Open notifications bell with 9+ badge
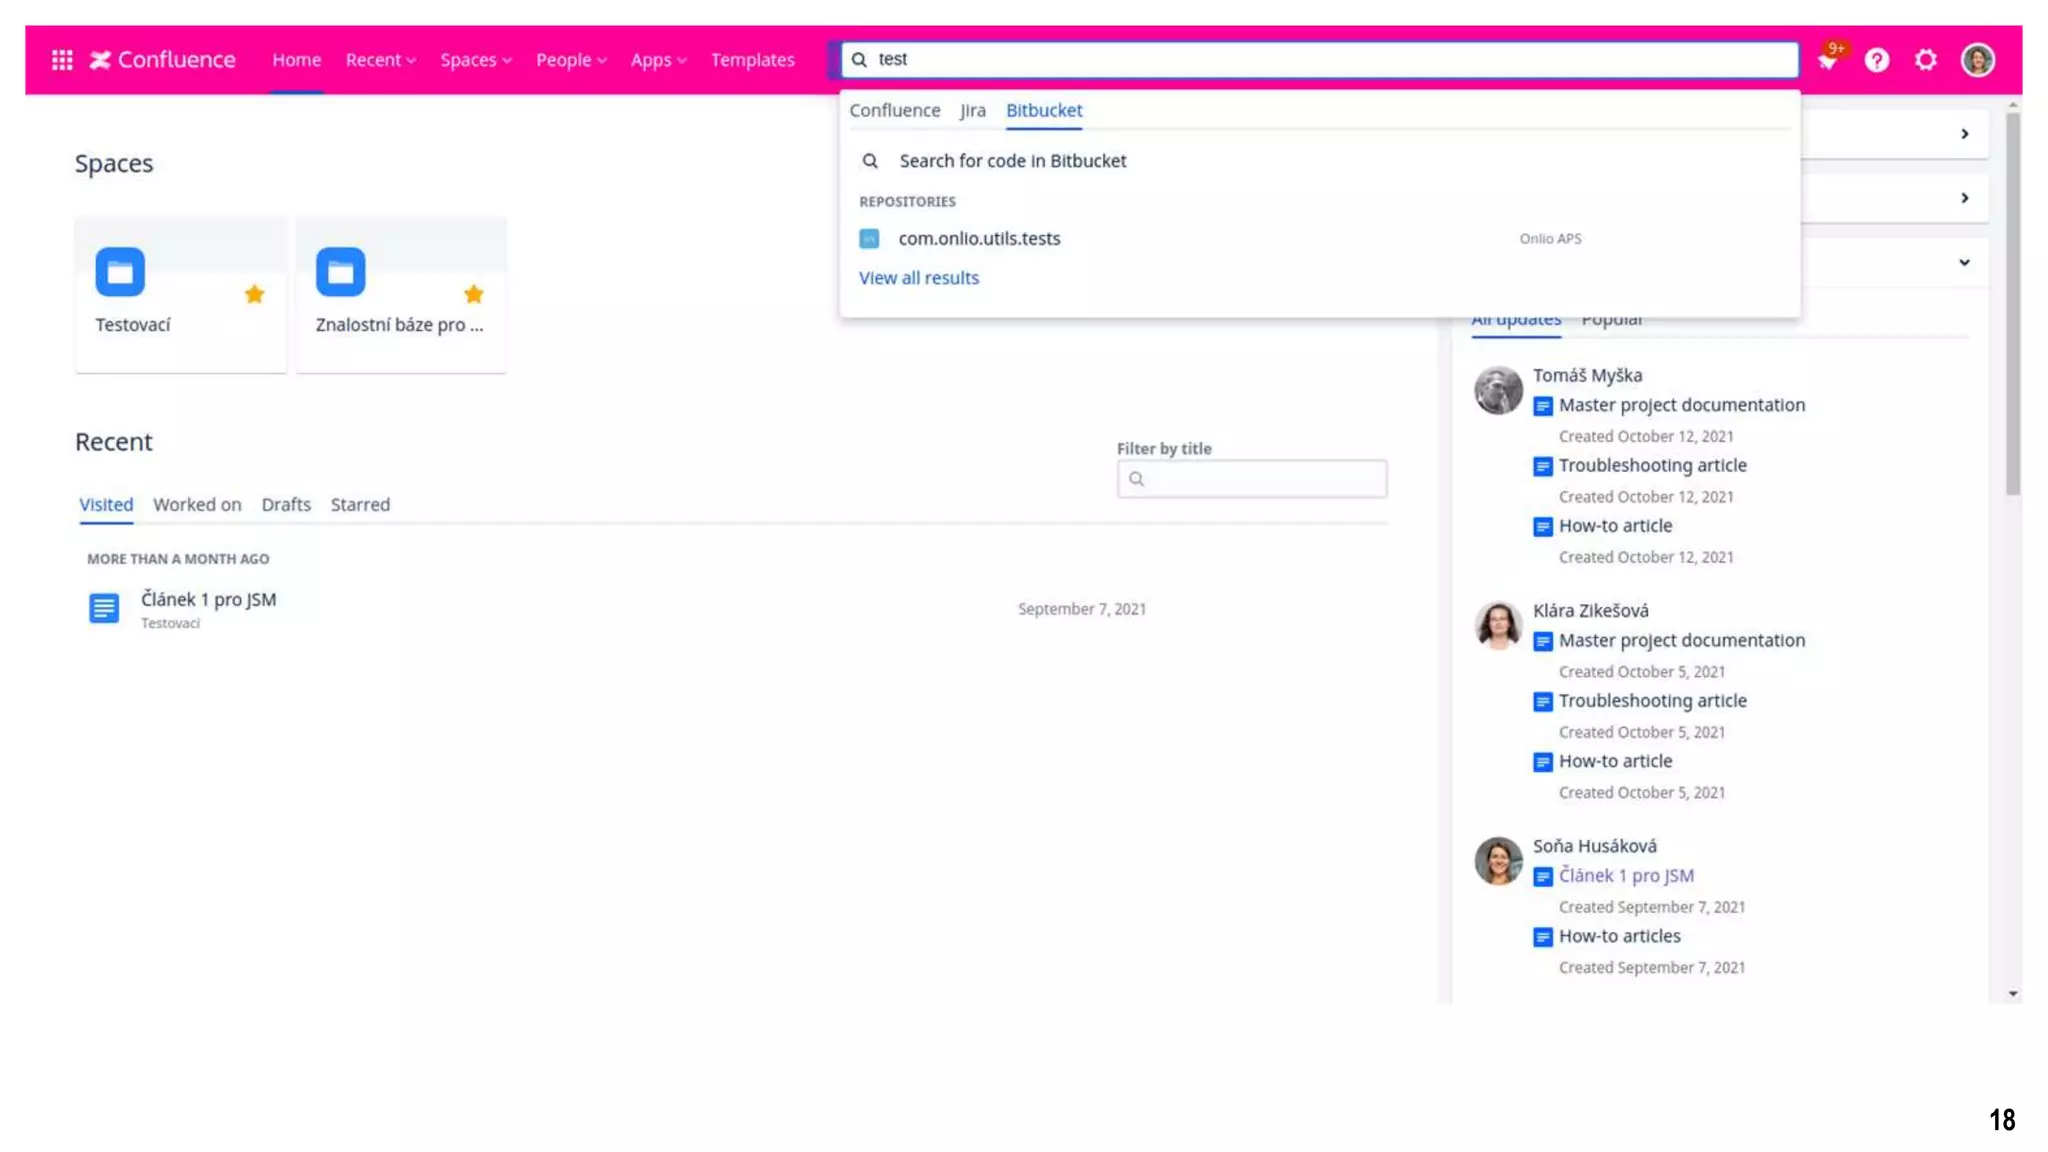2048x1152 pixels. pos(1827,61)
